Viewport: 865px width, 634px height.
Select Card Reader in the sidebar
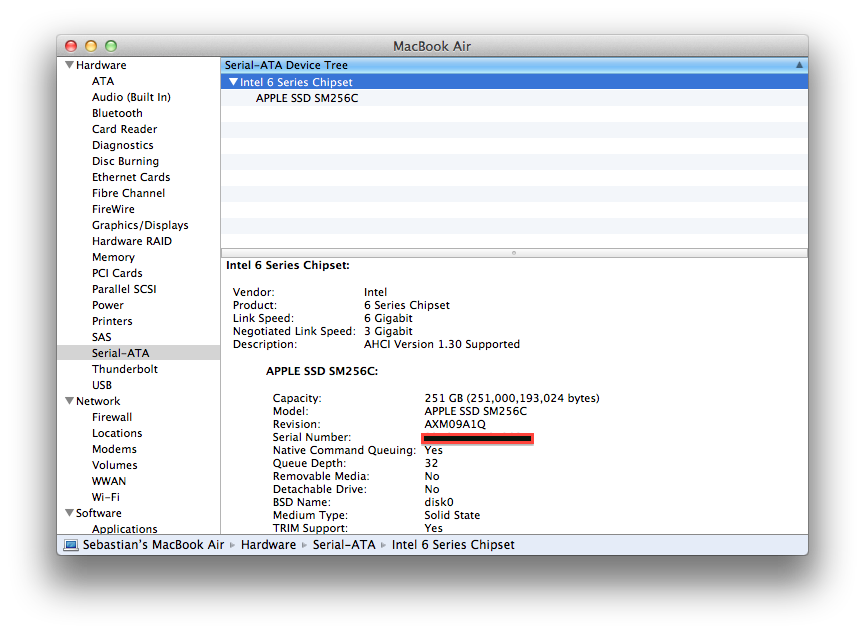point(125,129)
